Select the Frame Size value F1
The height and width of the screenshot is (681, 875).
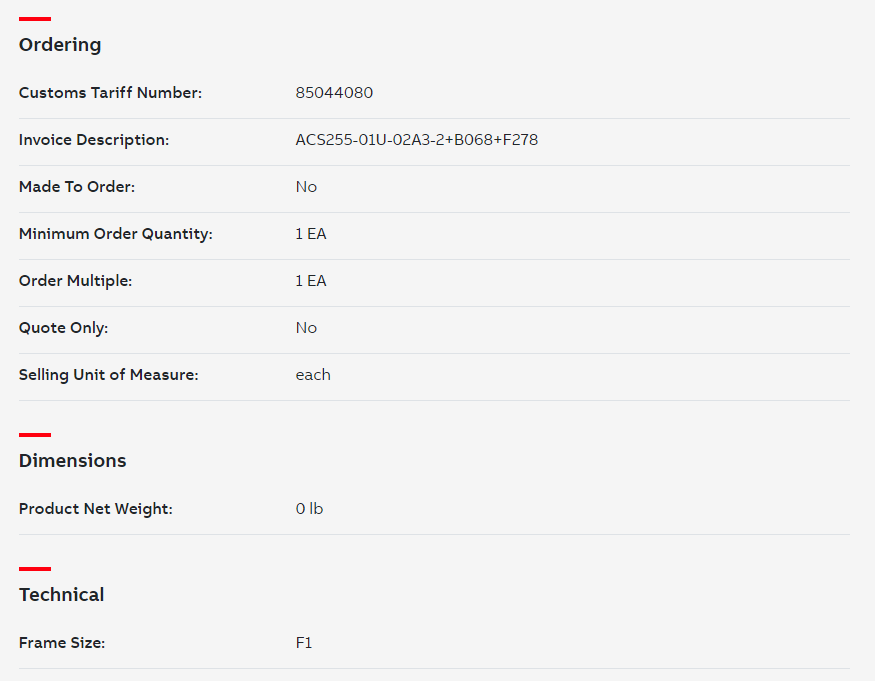click(304, 643)
